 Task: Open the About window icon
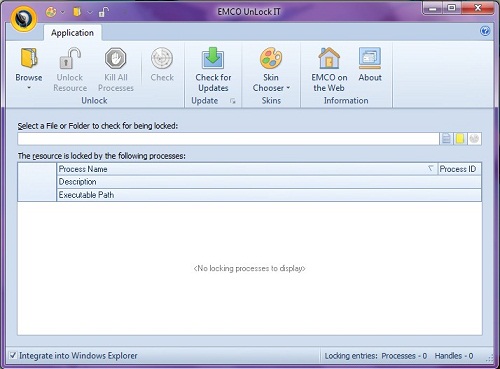tap(370, 58)
